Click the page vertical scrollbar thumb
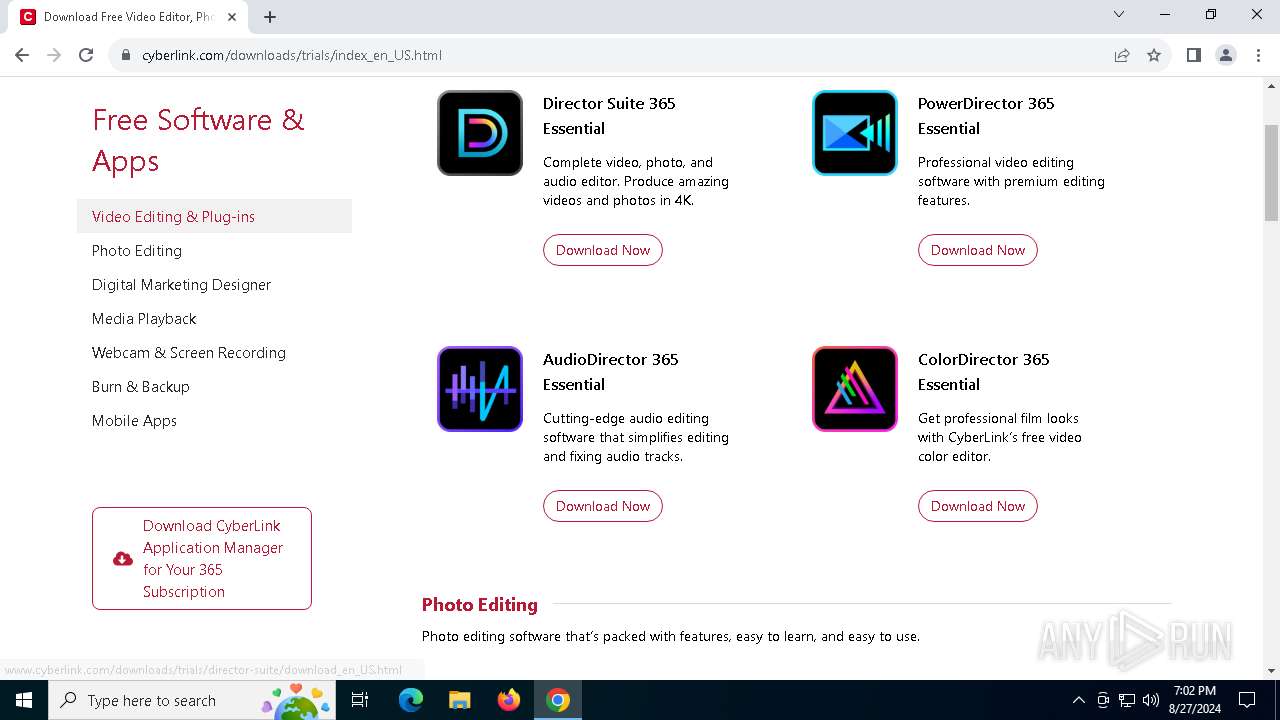Screen dimensions: 1280x720 coord(1272,172)
